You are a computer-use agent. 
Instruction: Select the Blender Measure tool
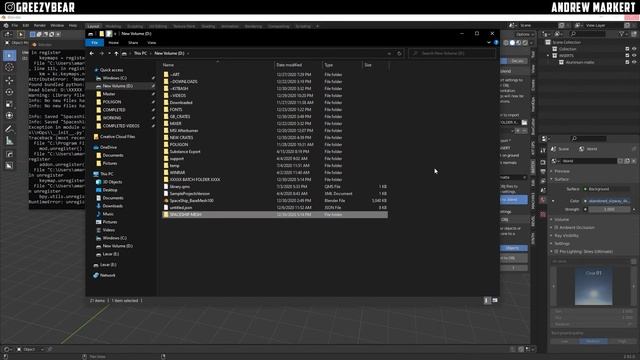click(9, 141)
